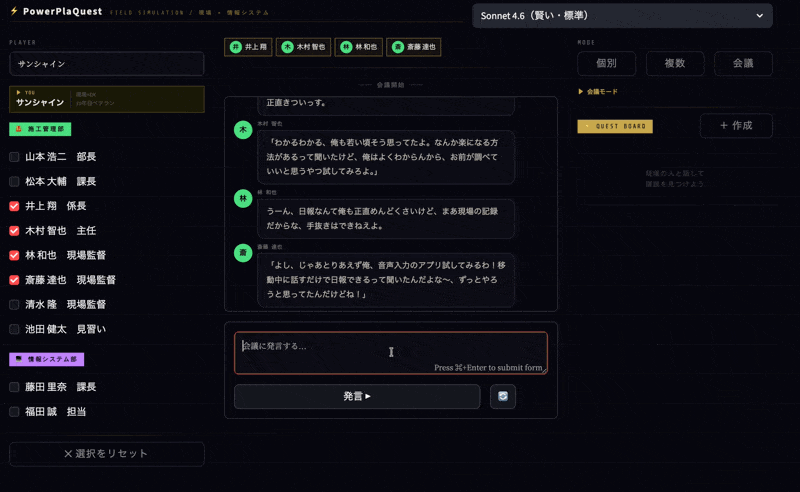The image size is (800, 492).
Task: Uncheck the 井上 翔 係長 checkbox
Action: pos(14,206)
